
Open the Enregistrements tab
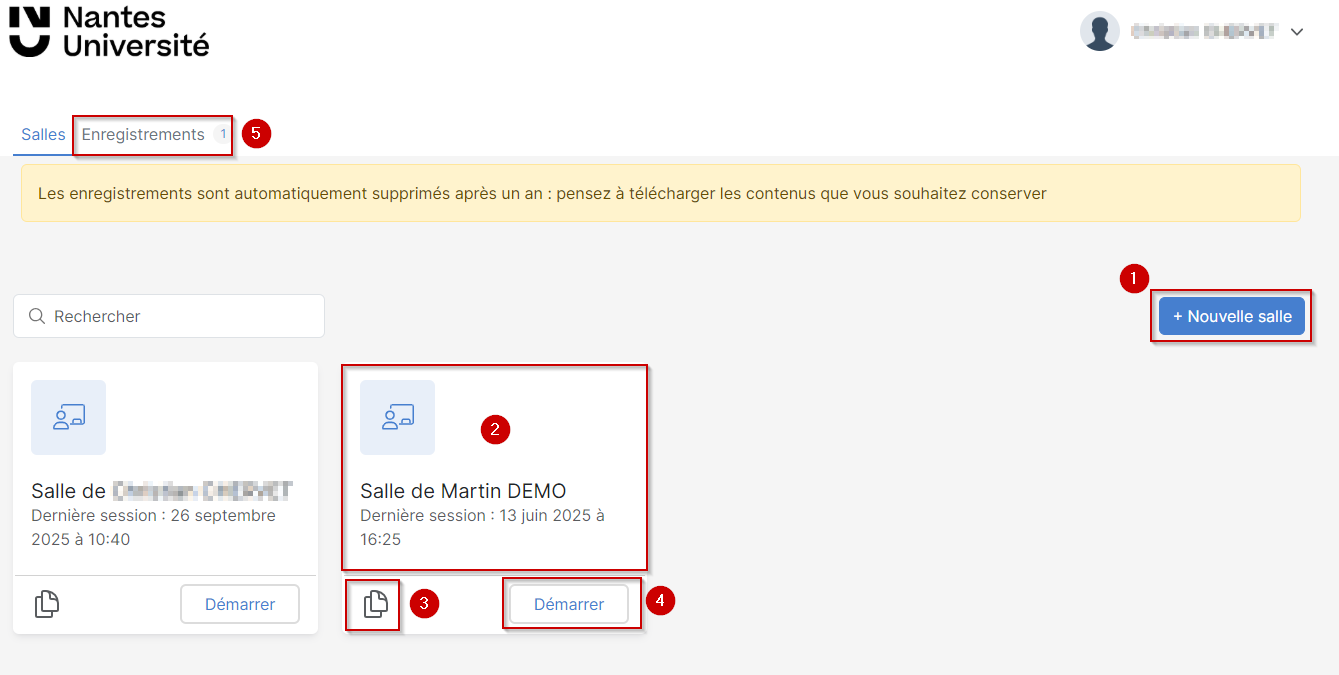143,135
